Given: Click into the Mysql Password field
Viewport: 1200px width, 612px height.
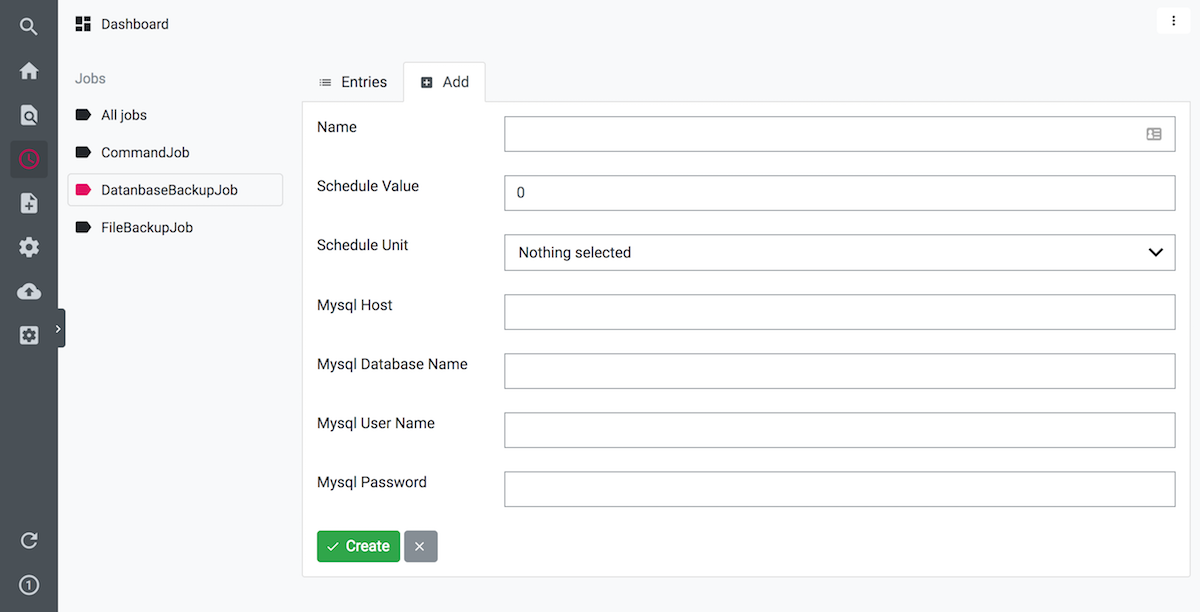Looking at the screenshot, I should (839, 489).
